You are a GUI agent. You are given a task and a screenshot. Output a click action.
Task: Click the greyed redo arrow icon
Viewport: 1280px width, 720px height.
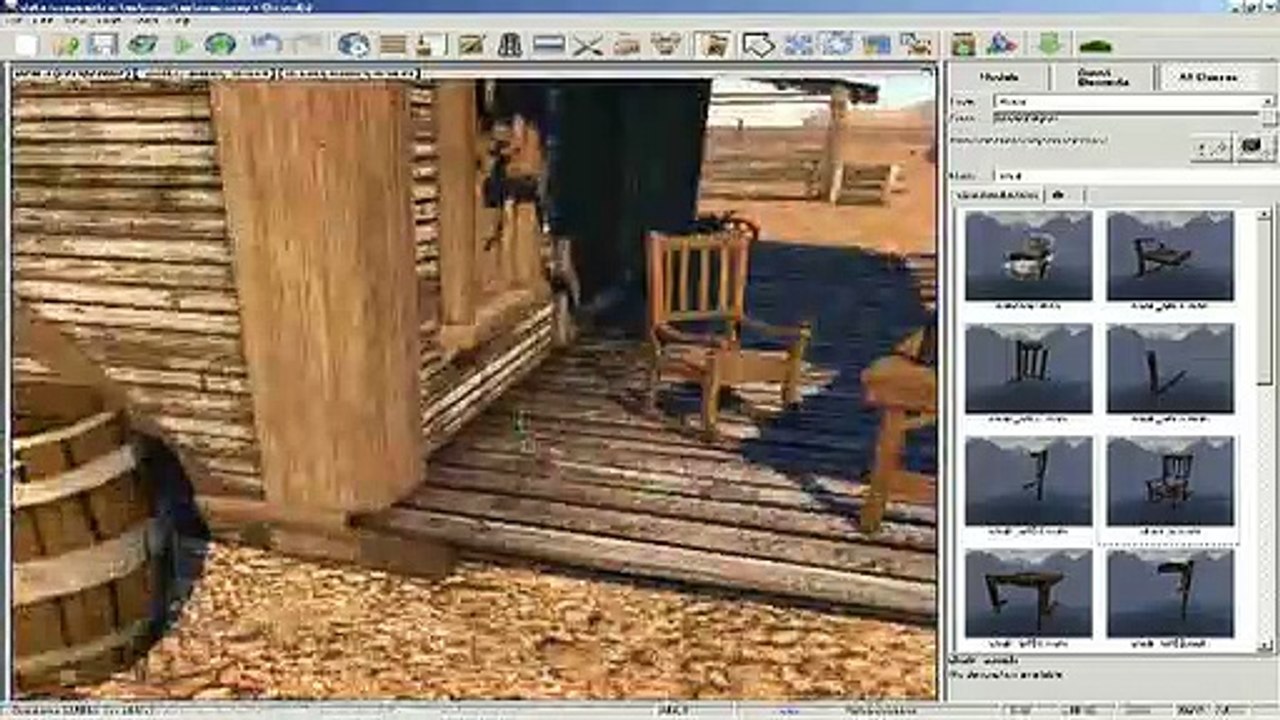(306, 45)
